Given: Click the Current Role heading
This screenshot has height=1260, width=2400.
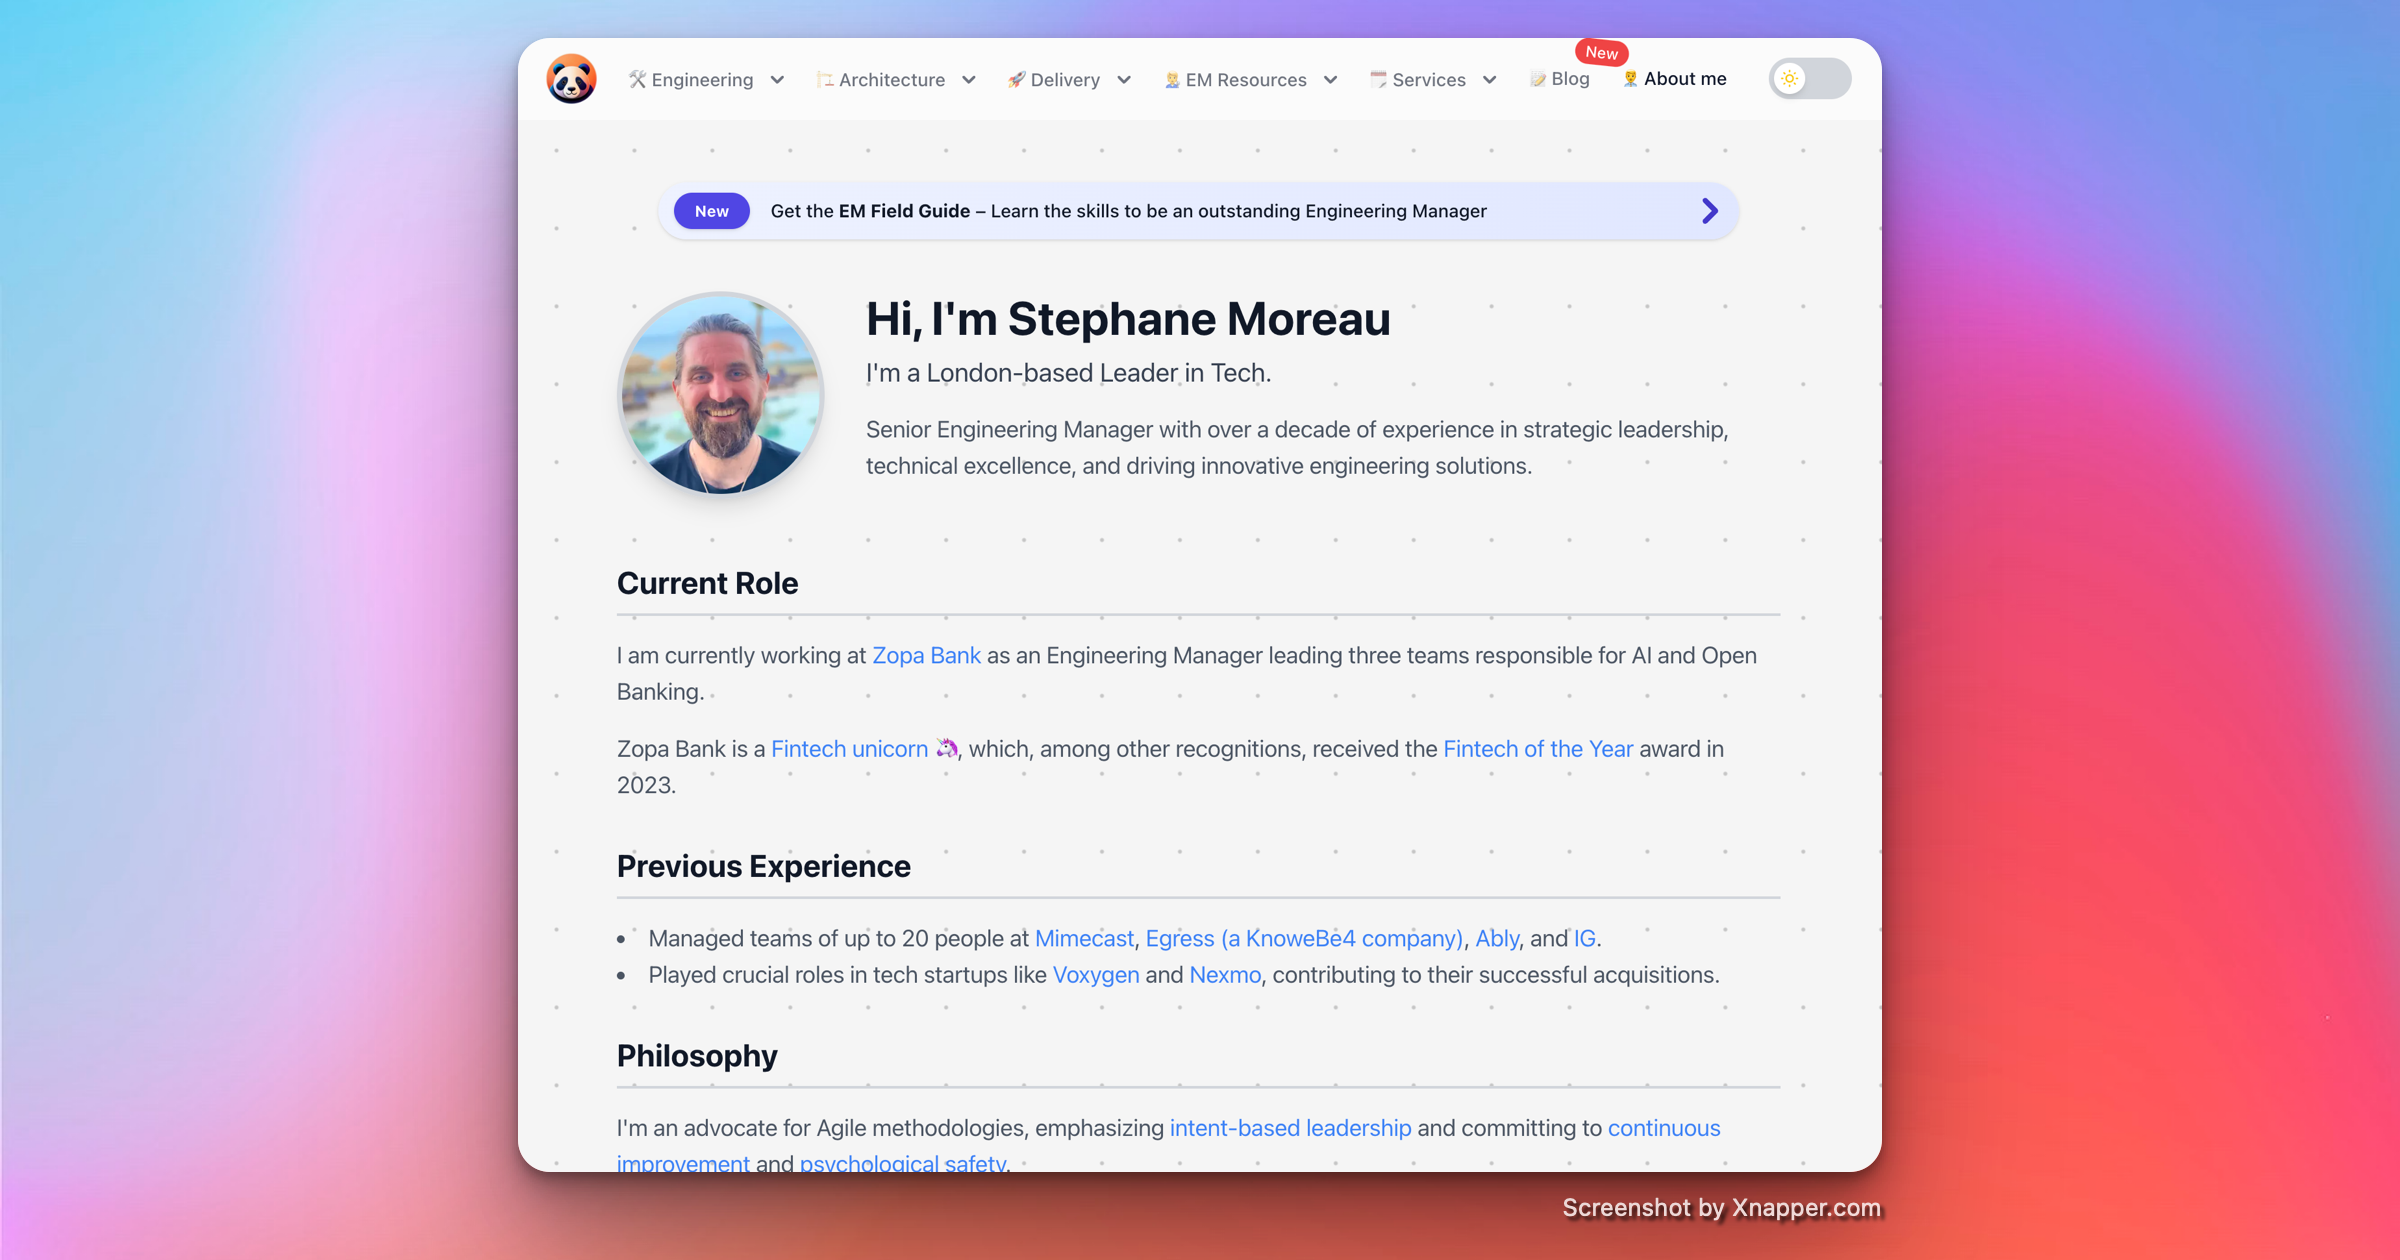Looking at the screenshot, I should tap(707, 583).
